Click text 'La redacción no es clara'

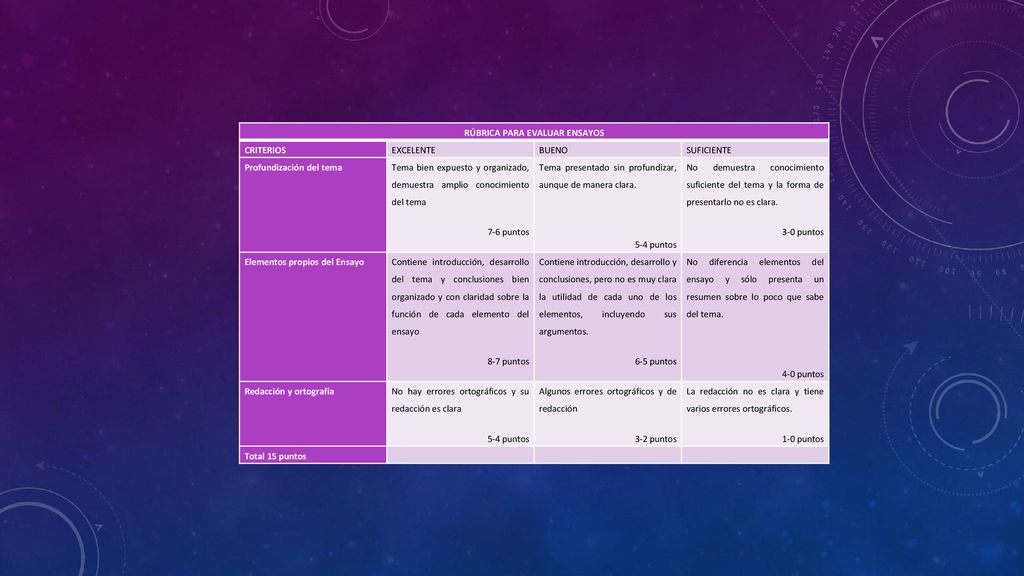(738, 392)
